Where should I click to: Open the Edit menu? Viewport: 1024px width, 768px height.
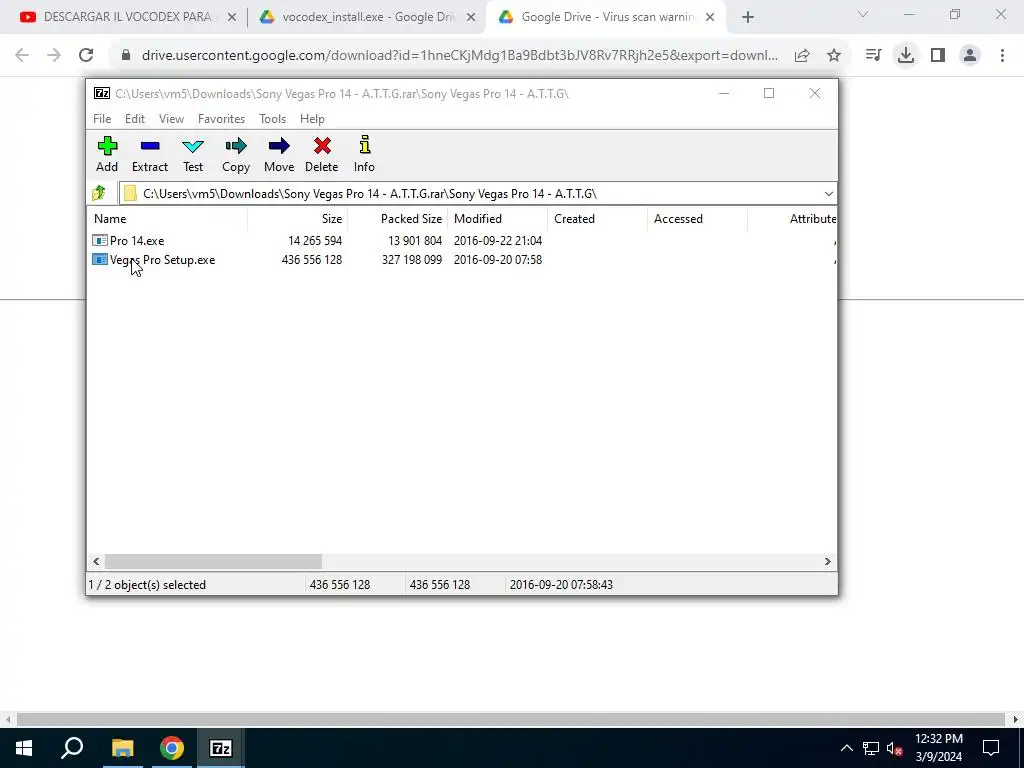(135, 119)
